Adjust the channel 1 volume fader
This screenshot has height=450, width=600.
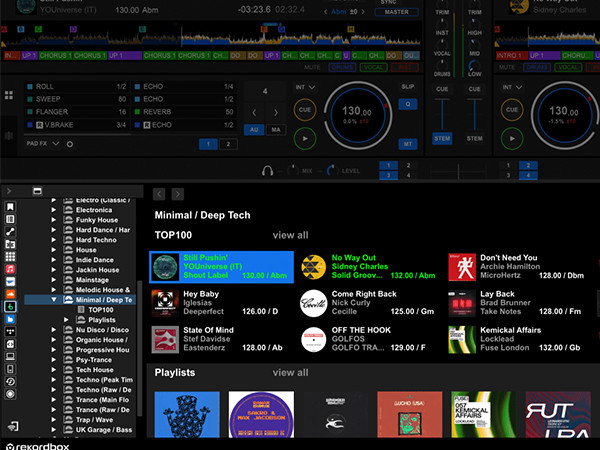click(442, 115)
